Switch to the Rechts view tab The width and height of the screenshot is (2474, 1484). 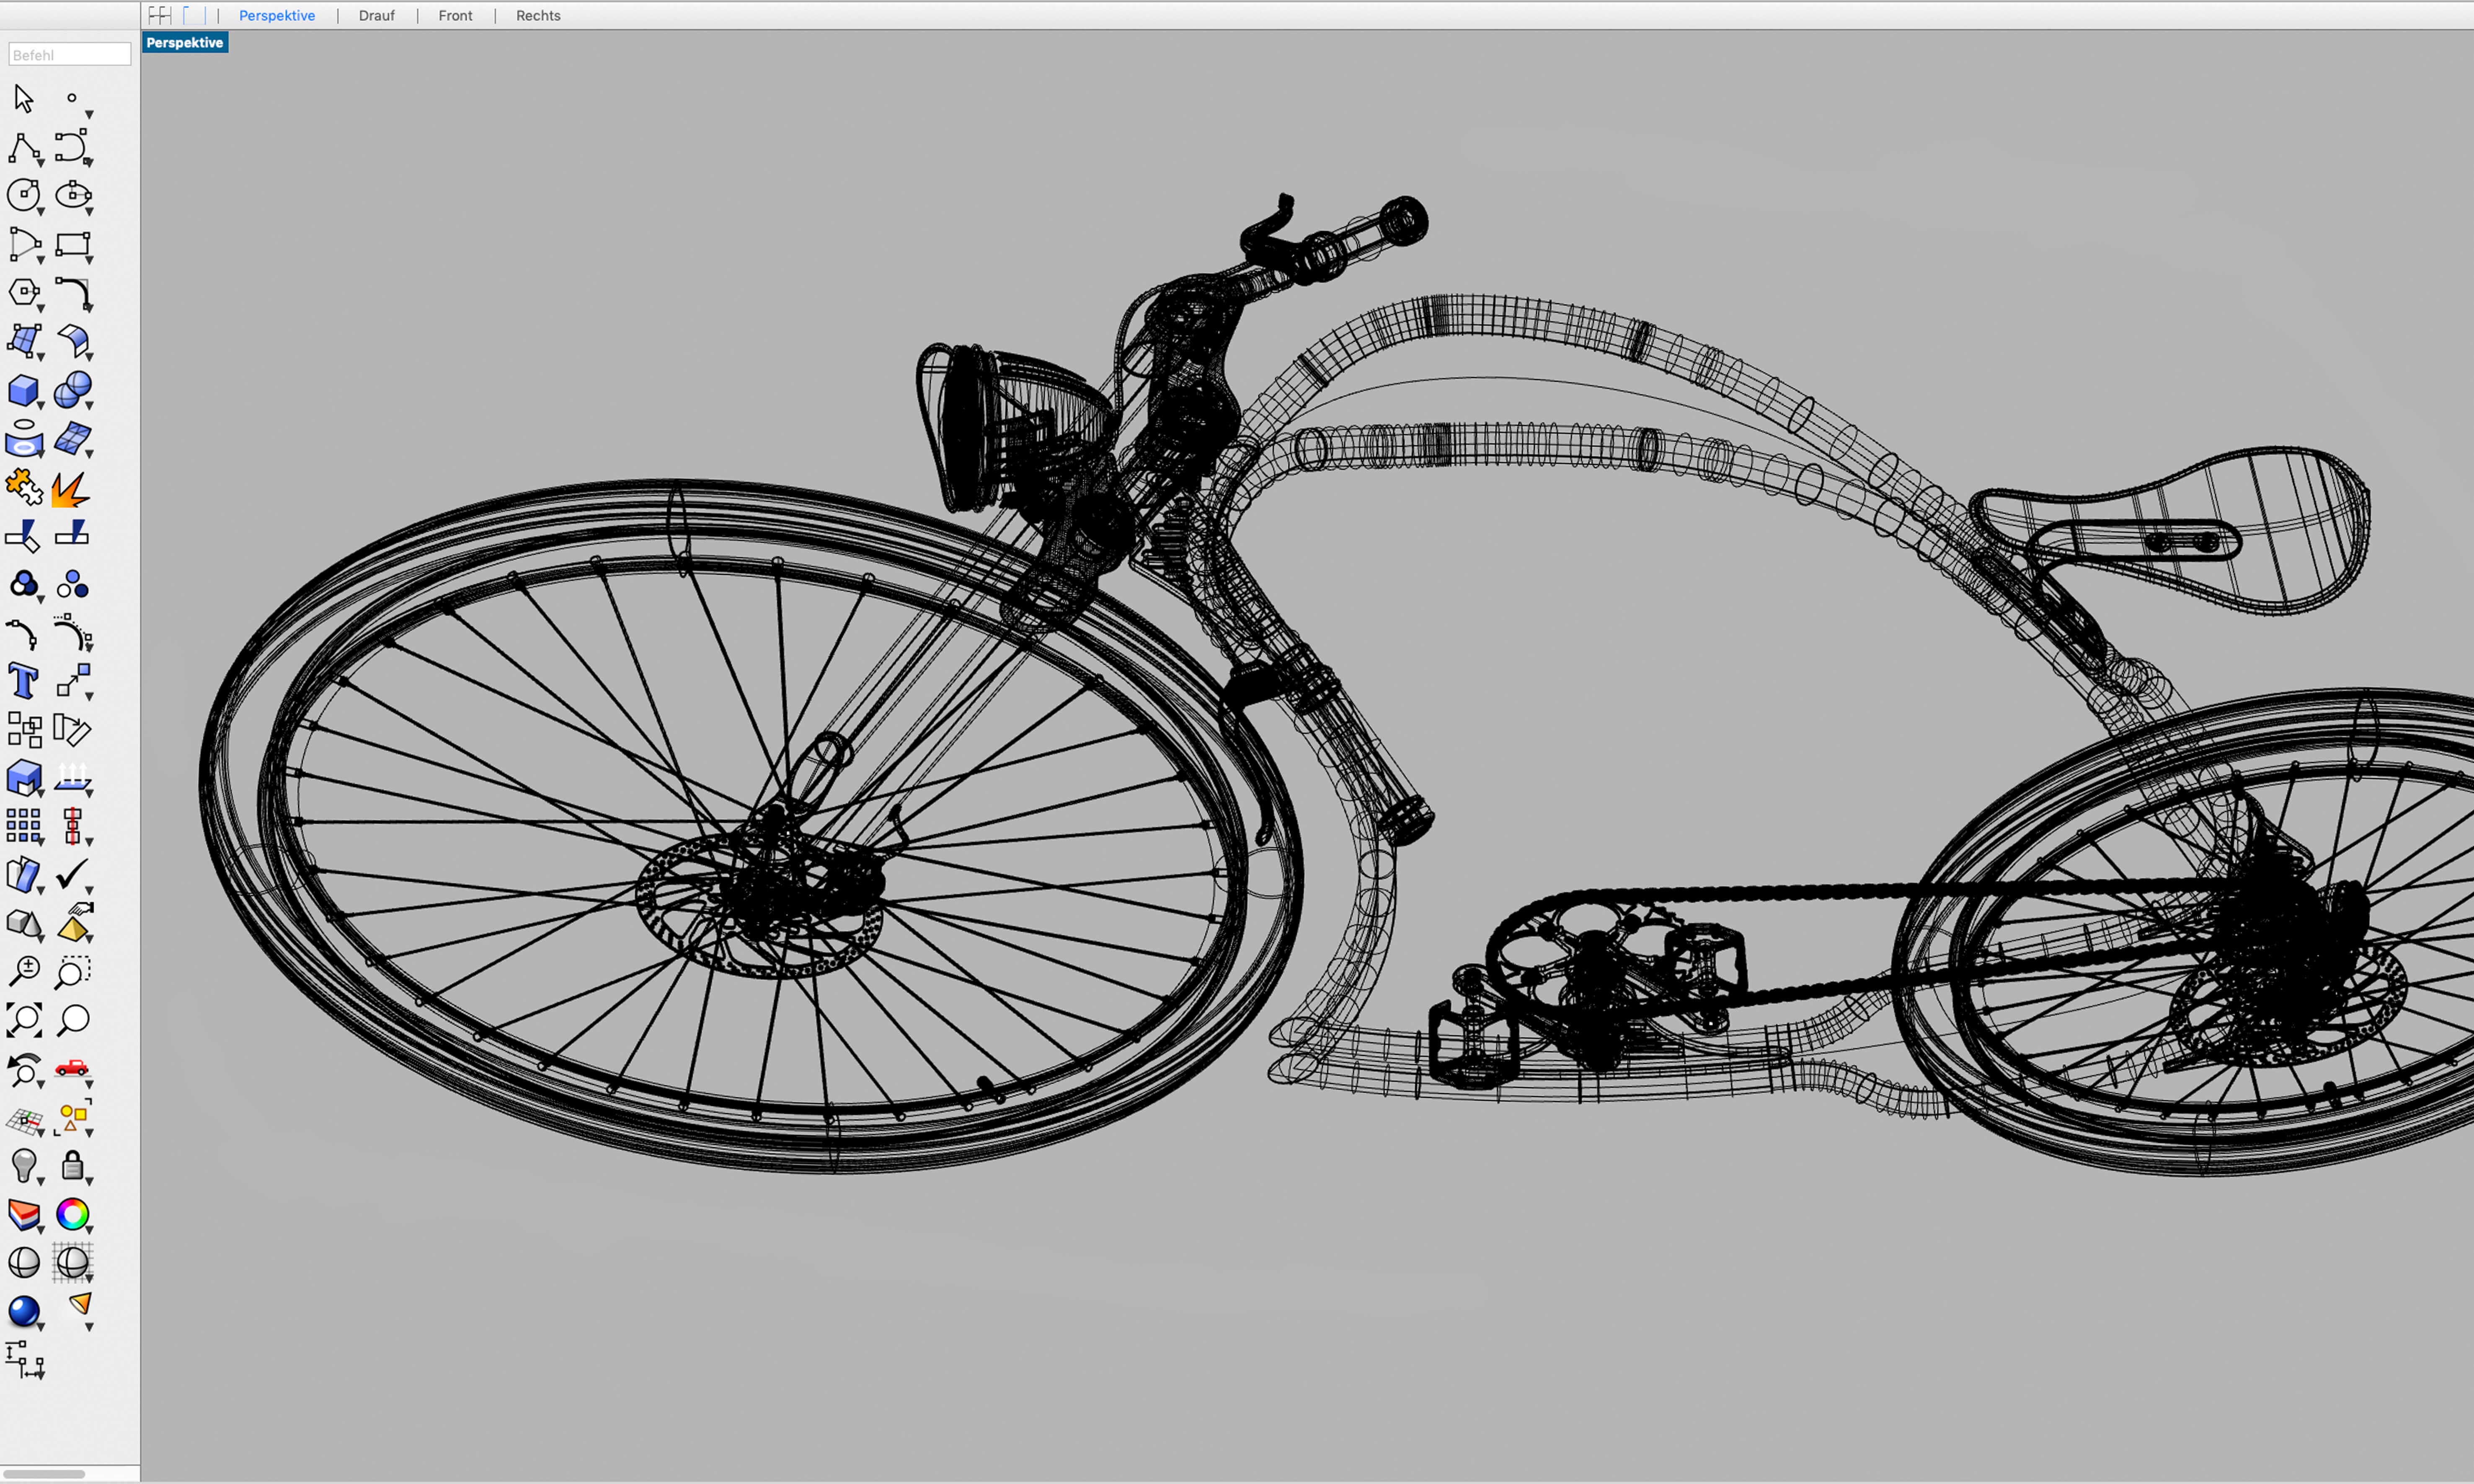tap(538, 16)
